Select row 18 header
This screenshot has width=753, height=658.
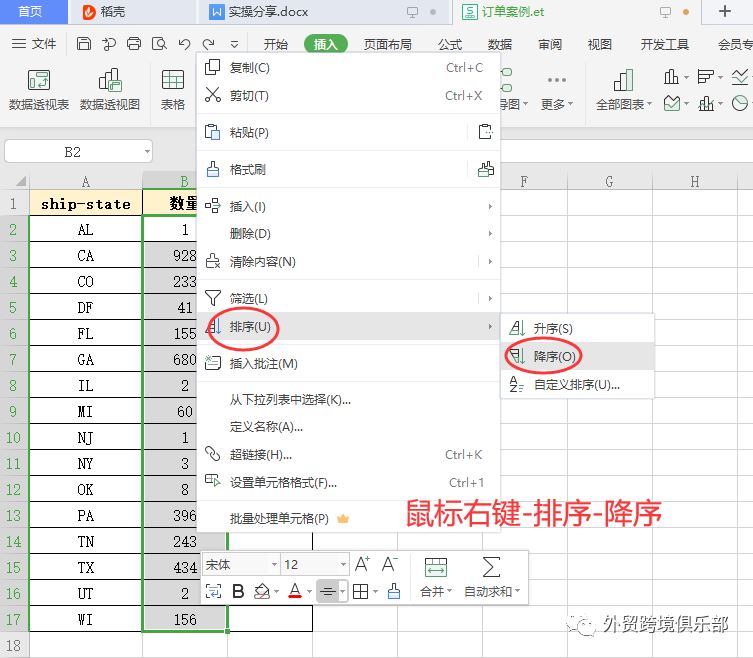14,645
